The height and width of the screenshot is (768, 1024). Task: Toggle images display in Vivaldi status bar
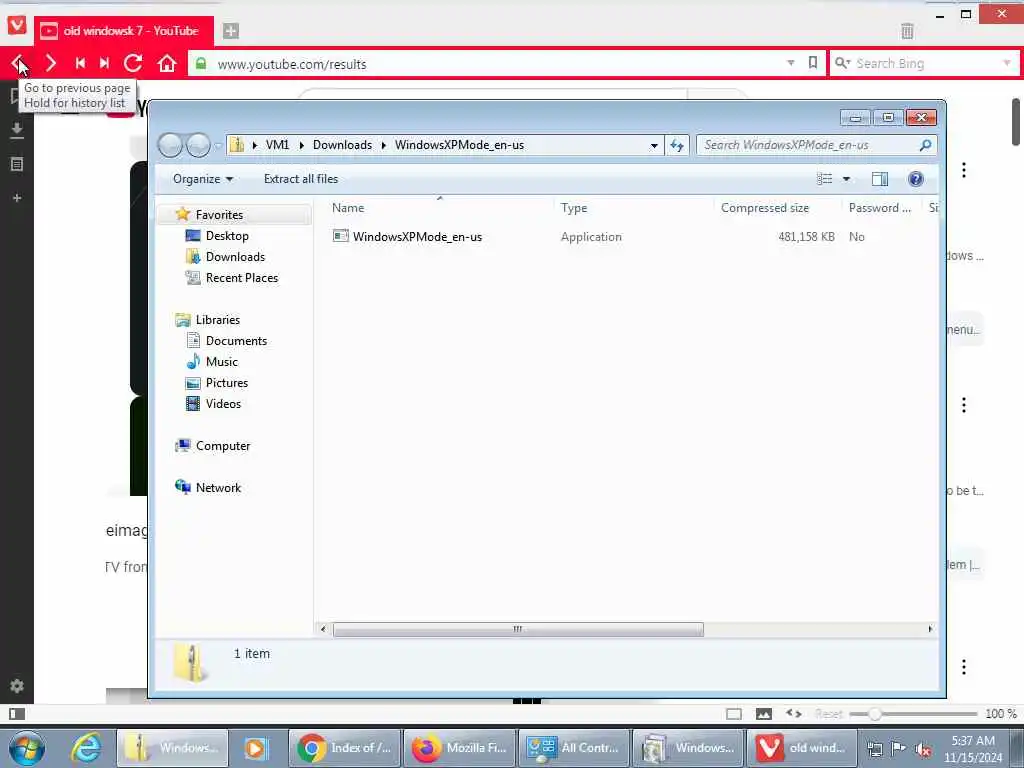[763, 714]
